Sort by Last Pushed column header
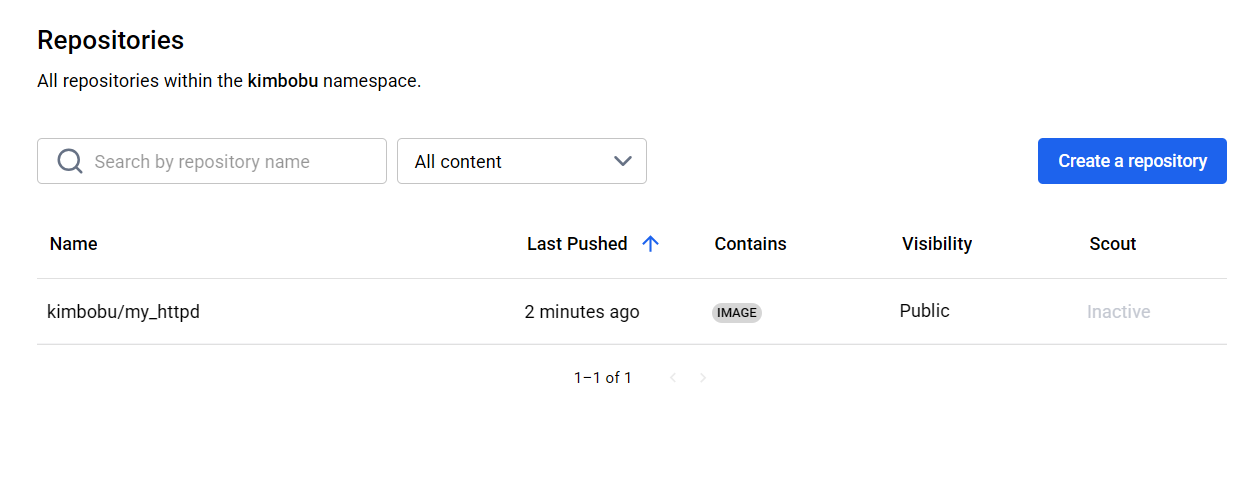 577,244
